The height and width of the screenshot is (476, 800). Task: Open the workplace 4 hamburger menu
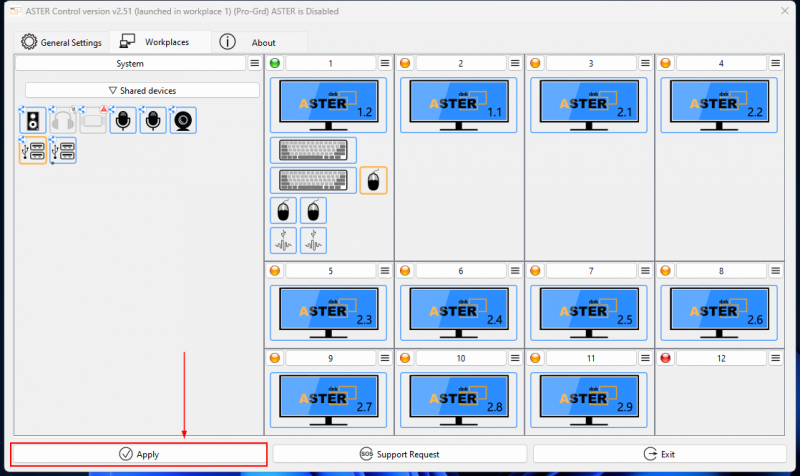[775, 63]
